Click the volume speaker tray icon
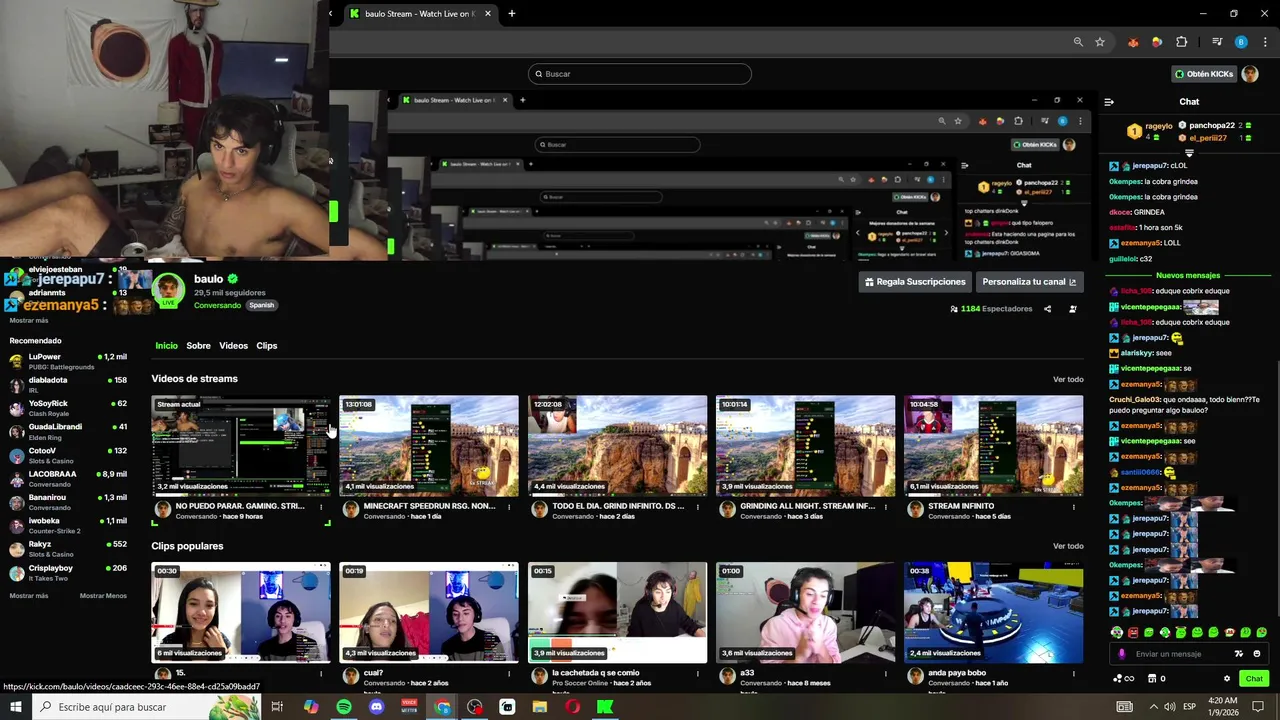Screen dimensions: 1280x720 (x=1169, y=707)
